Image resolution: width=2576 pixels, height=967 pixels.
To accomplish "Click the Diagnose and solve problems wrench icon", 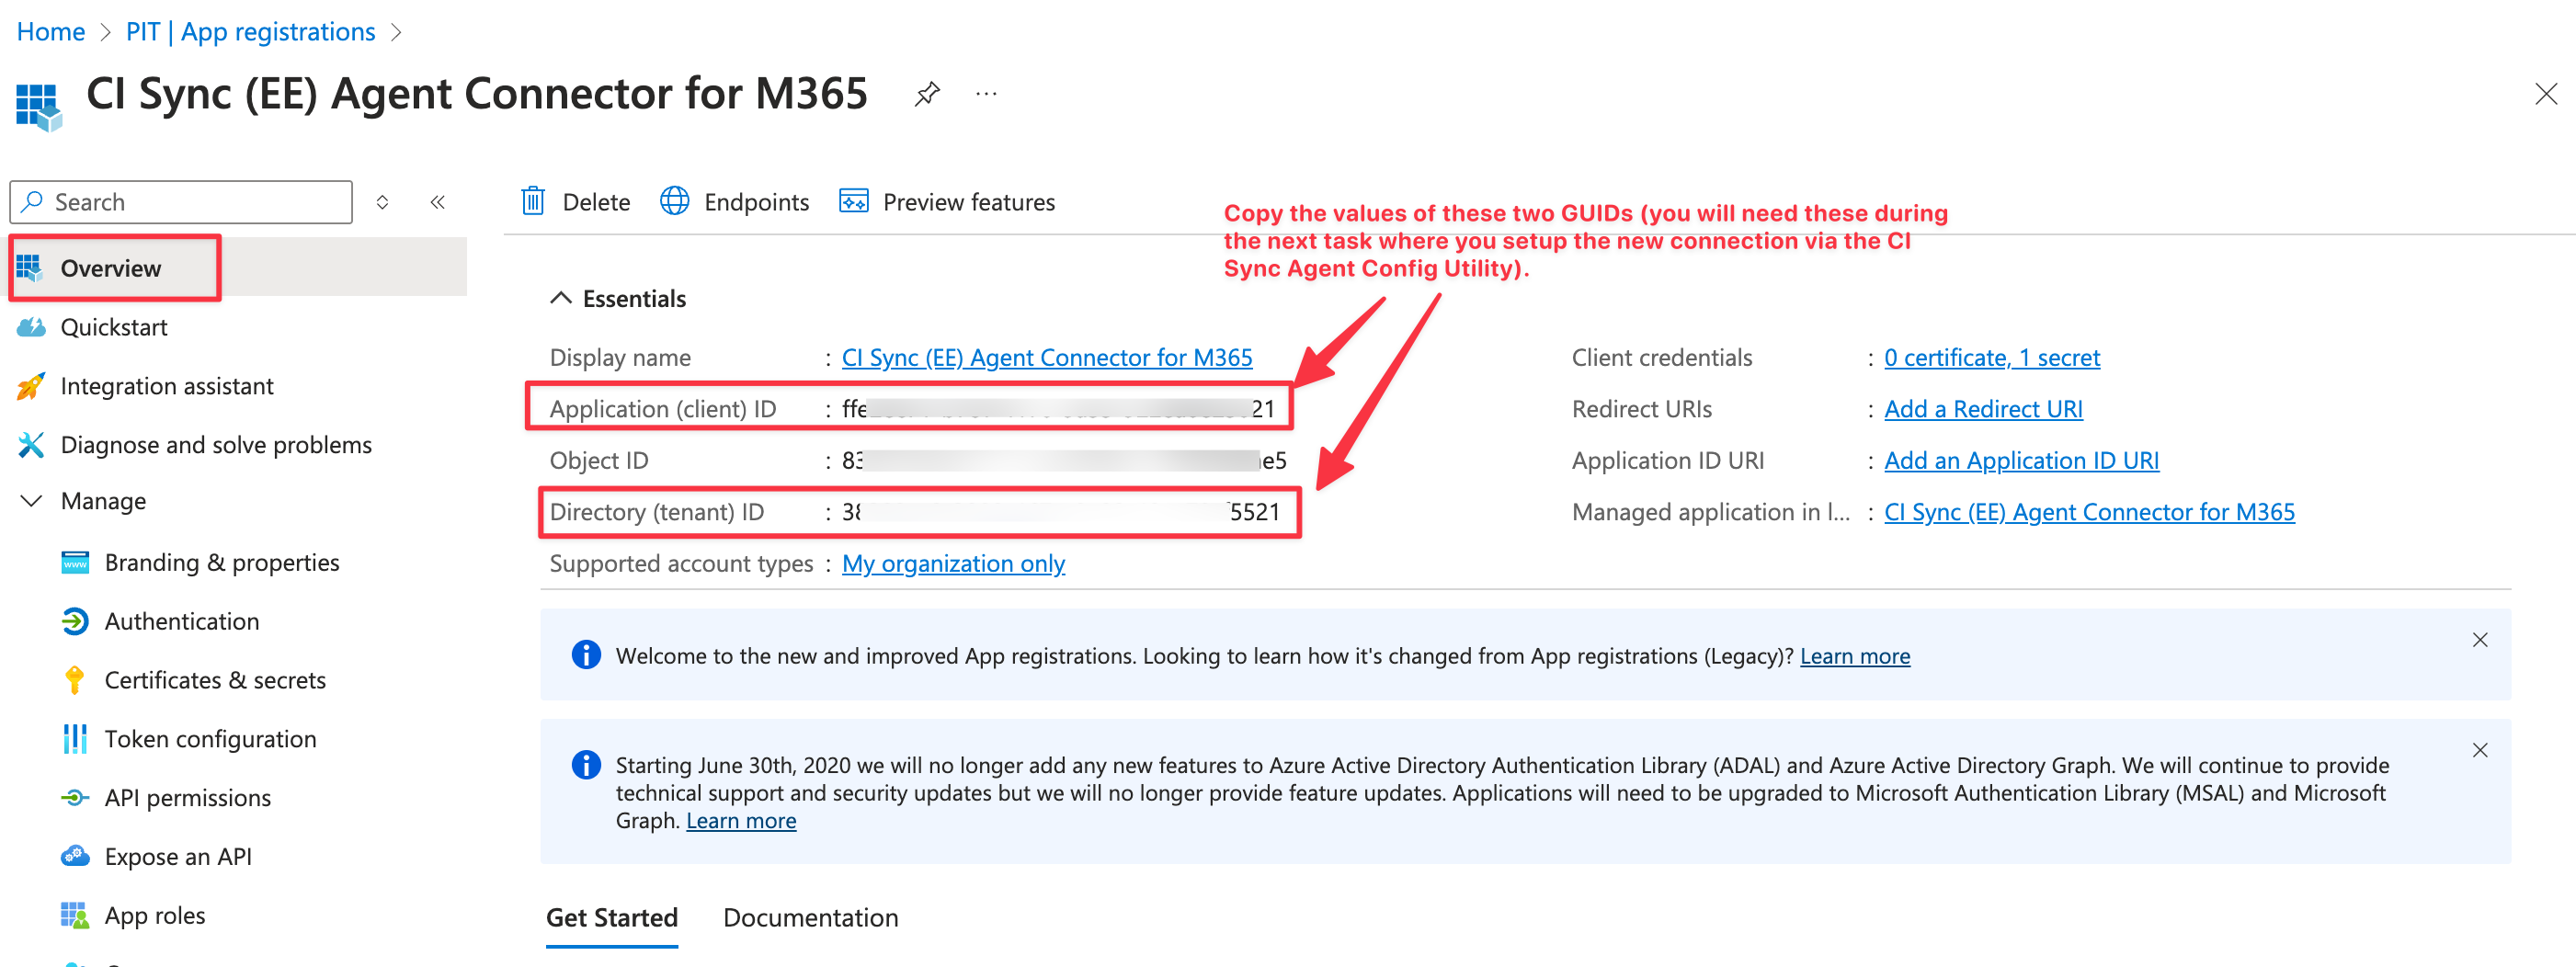I will coord(31,444).
